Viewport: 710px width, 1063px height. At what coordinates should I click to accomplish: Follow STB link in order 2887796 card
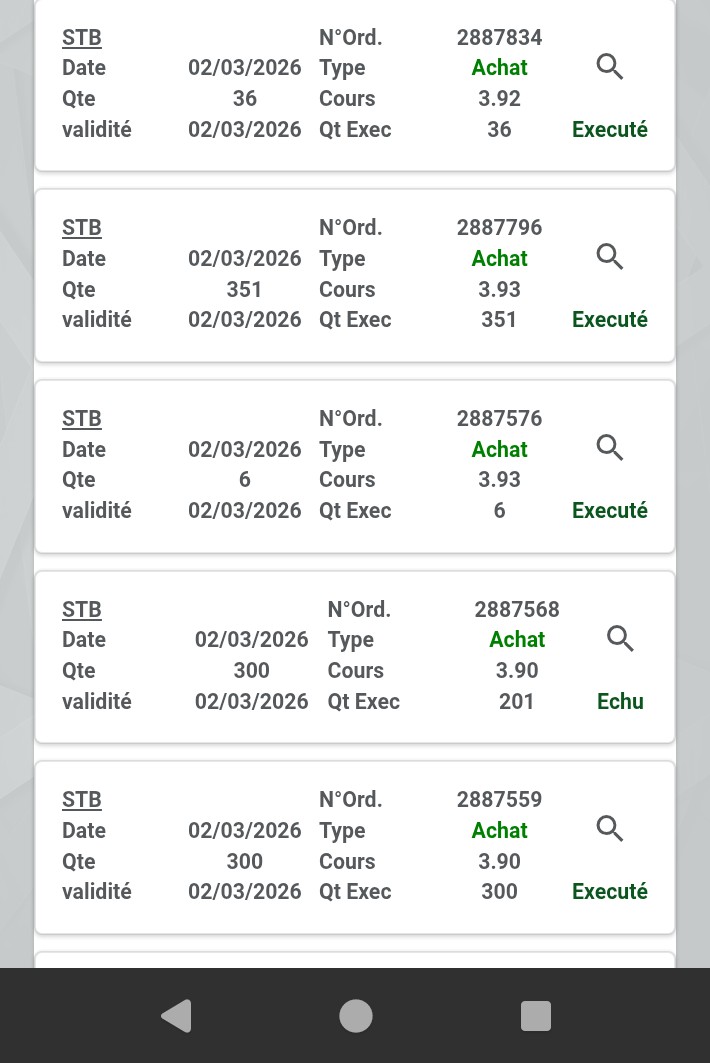(x=82, y=228)
